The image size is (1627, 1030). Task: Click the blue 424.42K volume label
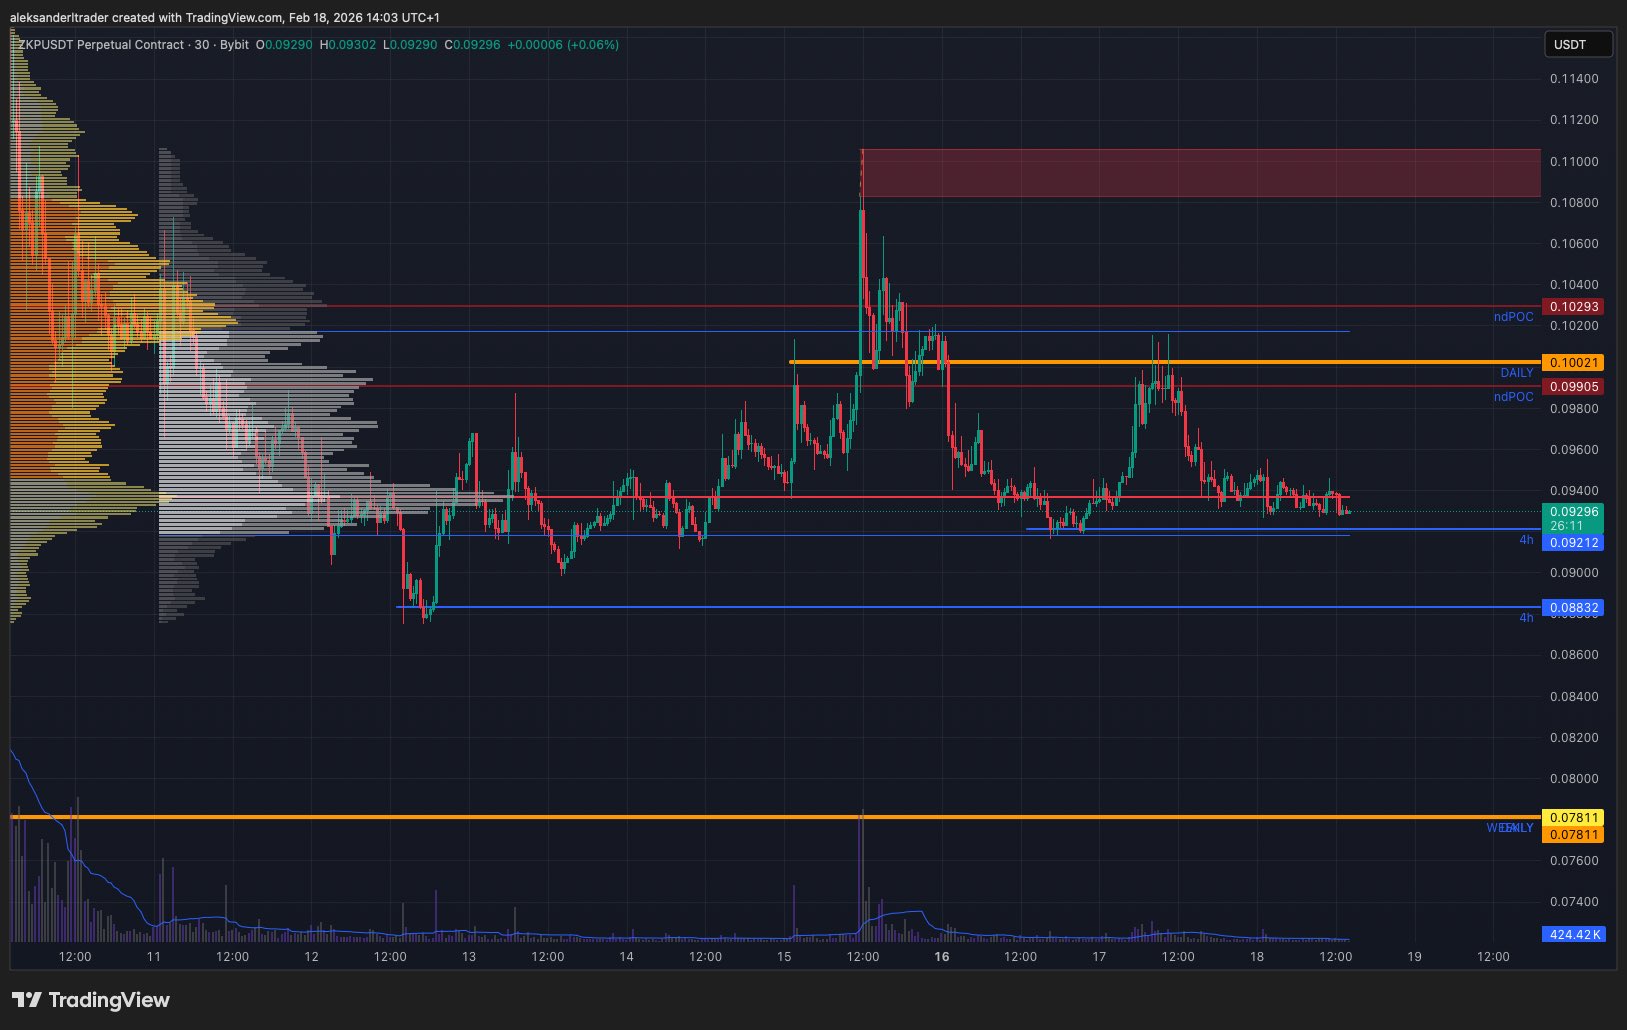point(1573,935)
